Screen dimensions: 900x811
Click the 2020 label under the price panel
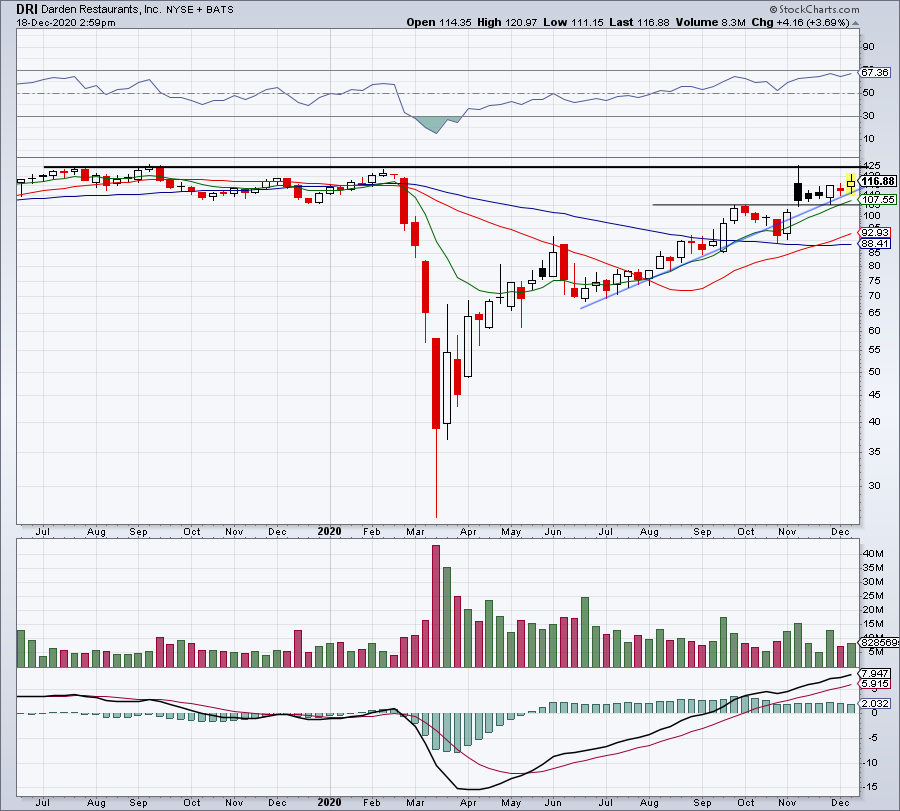point(329,531)
